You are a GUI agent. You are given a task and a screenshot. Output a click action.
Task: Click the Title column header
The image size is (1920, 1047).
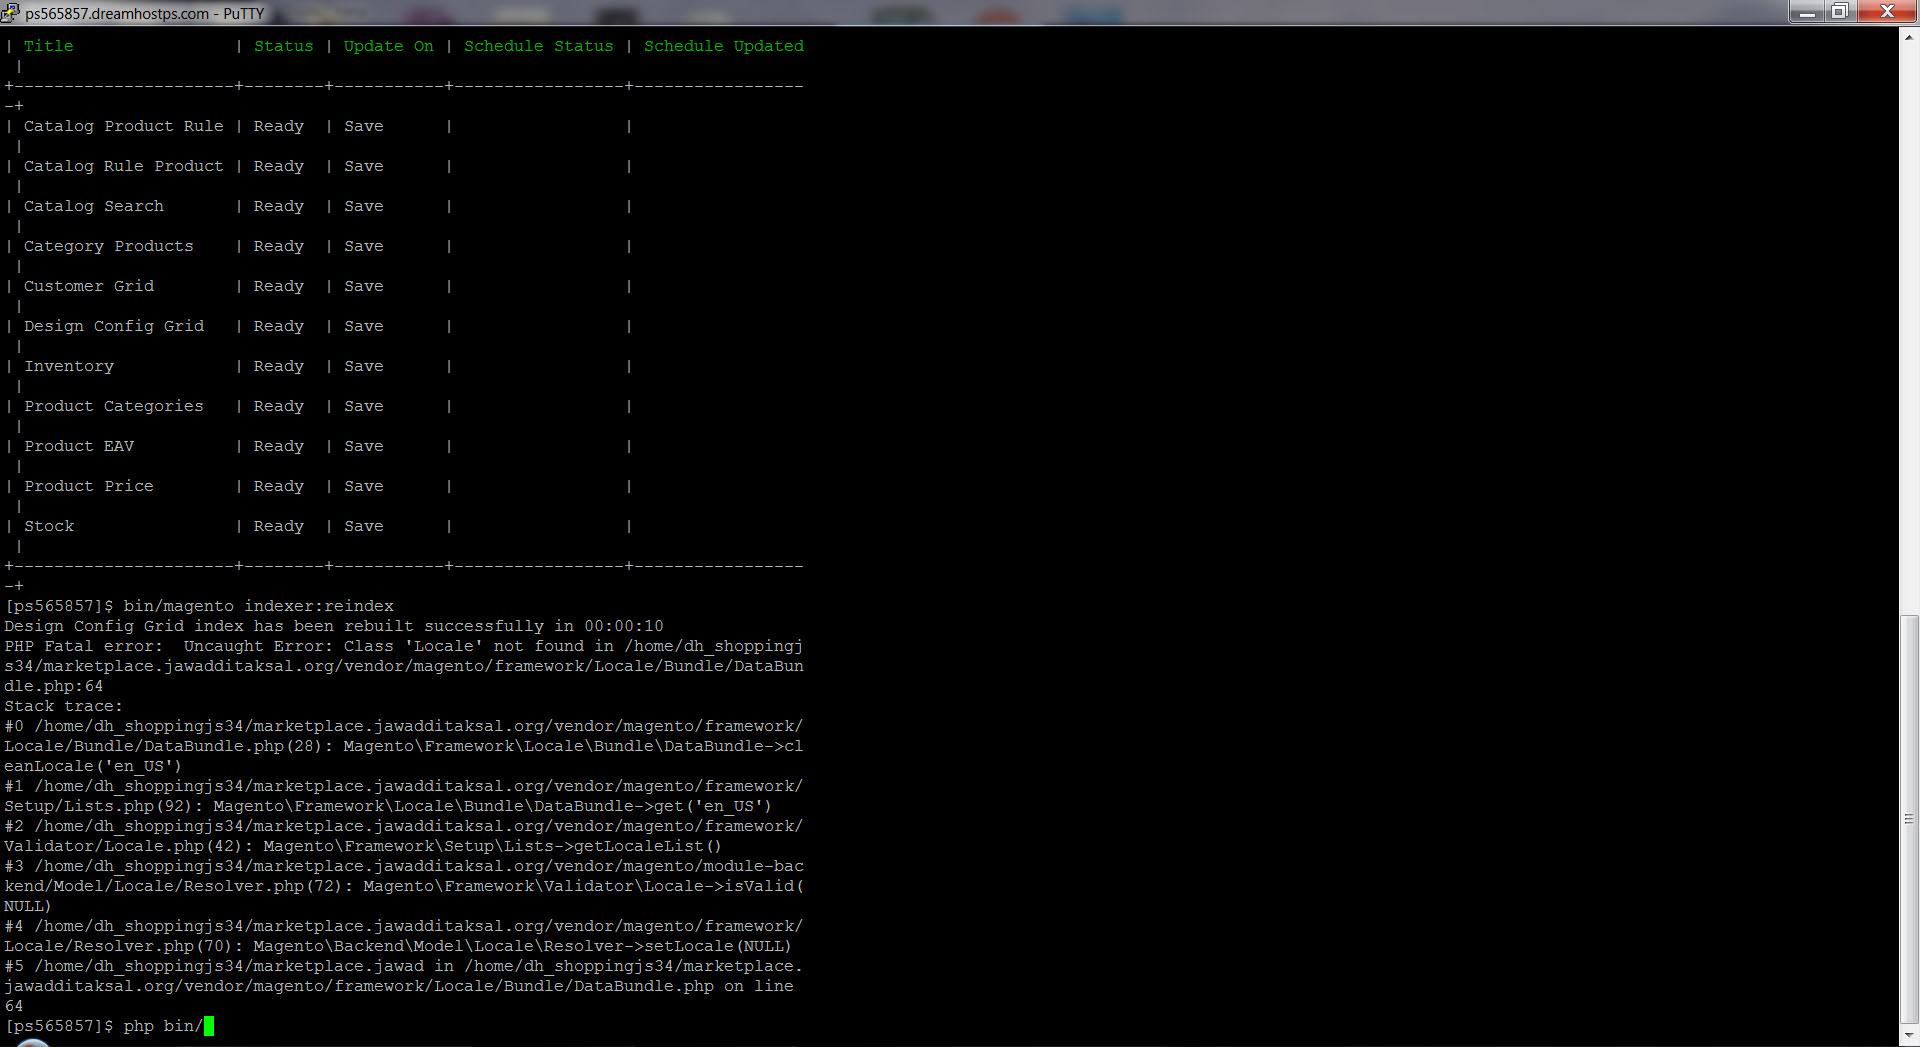tap(47, 45)
